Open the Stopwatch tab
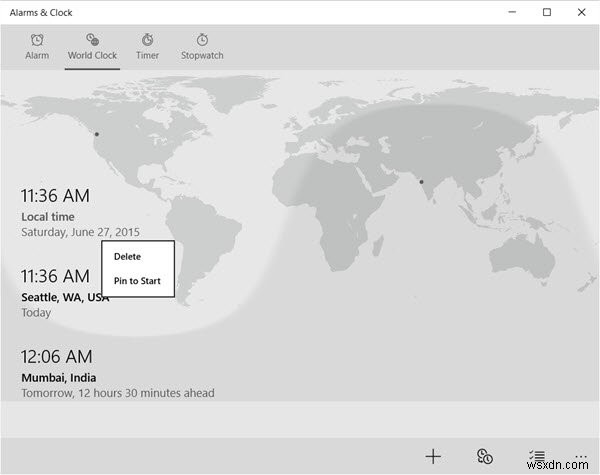 pyautogui.click(x=202, y=47)
